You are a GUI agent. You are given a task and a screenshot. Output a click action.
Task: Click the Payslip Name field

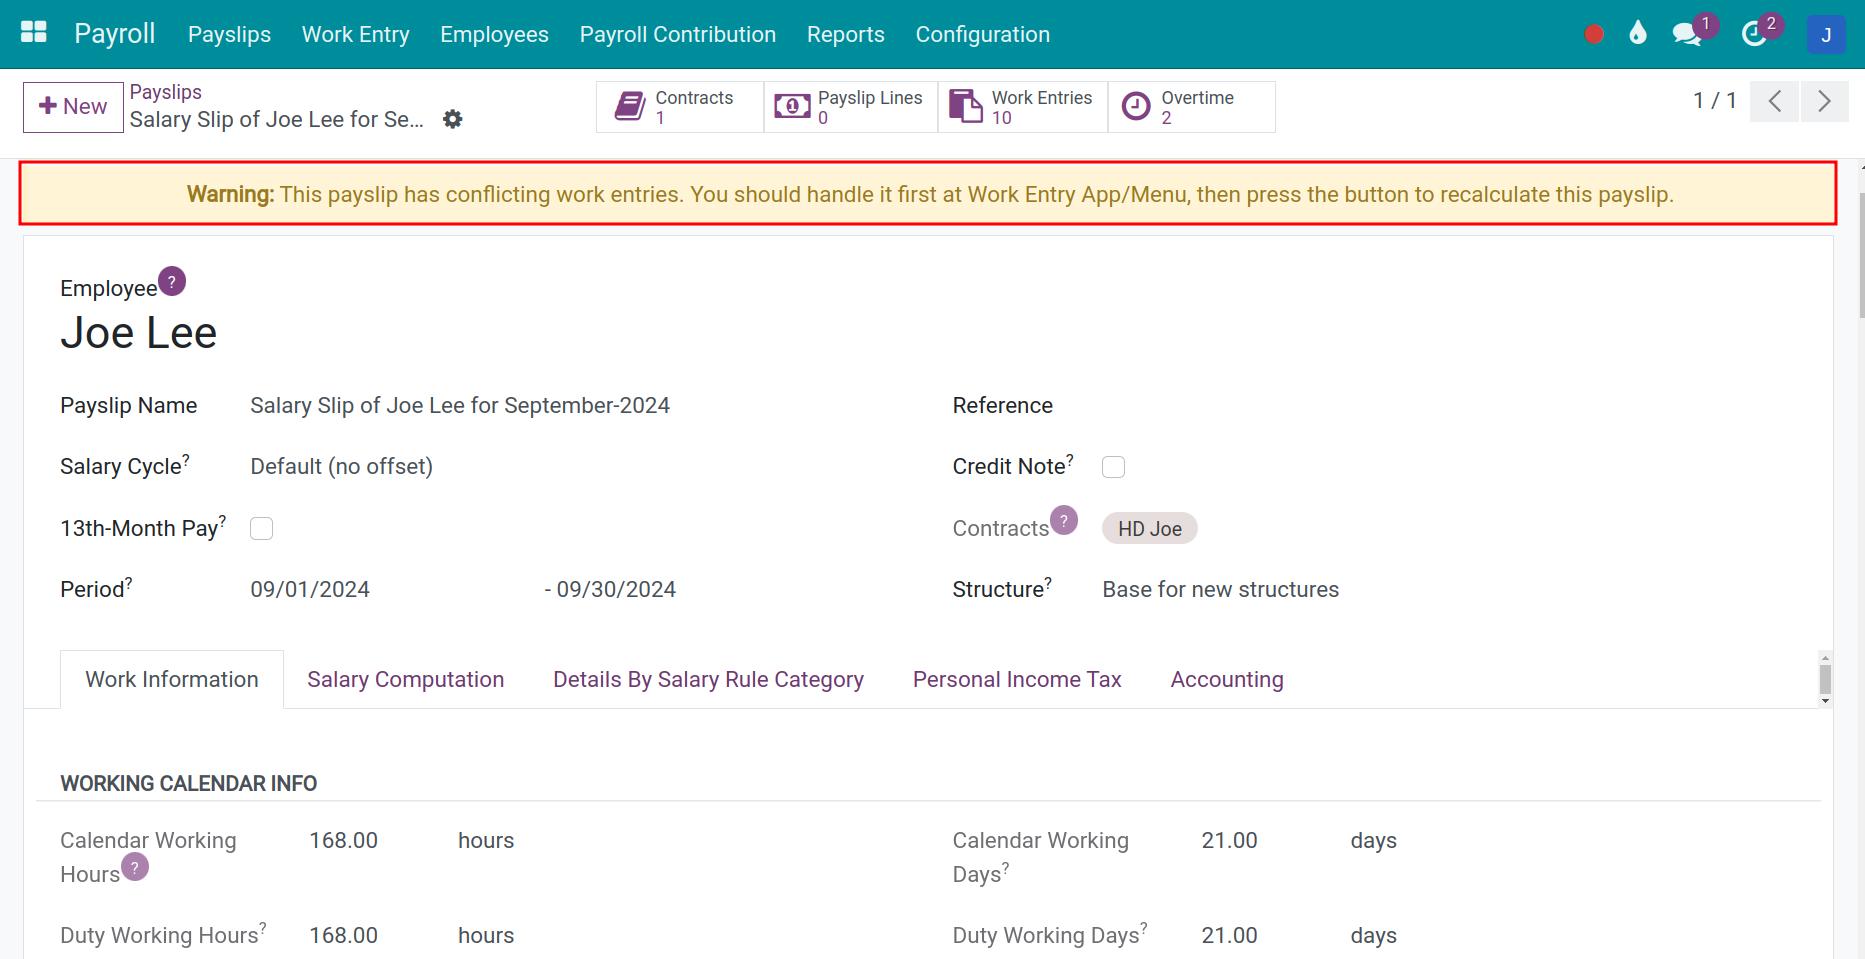pyautogui.click(x=460, y=406)
